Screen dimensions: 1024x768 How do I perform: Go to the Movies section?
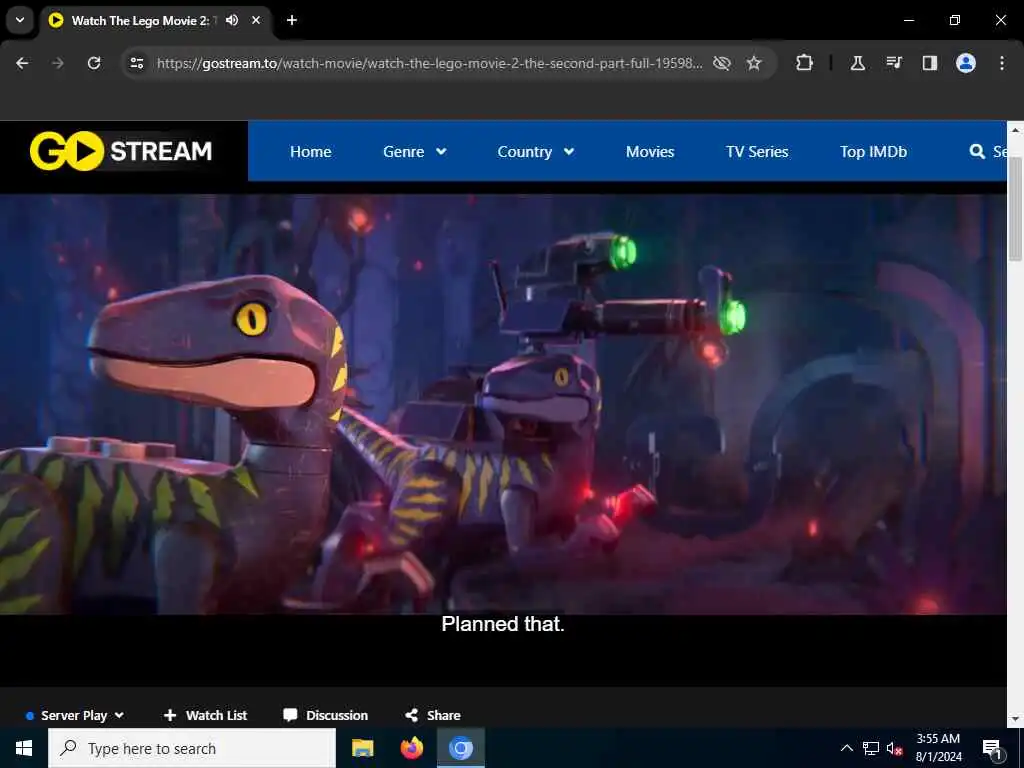pyautogui.click(x=650, y=152)
